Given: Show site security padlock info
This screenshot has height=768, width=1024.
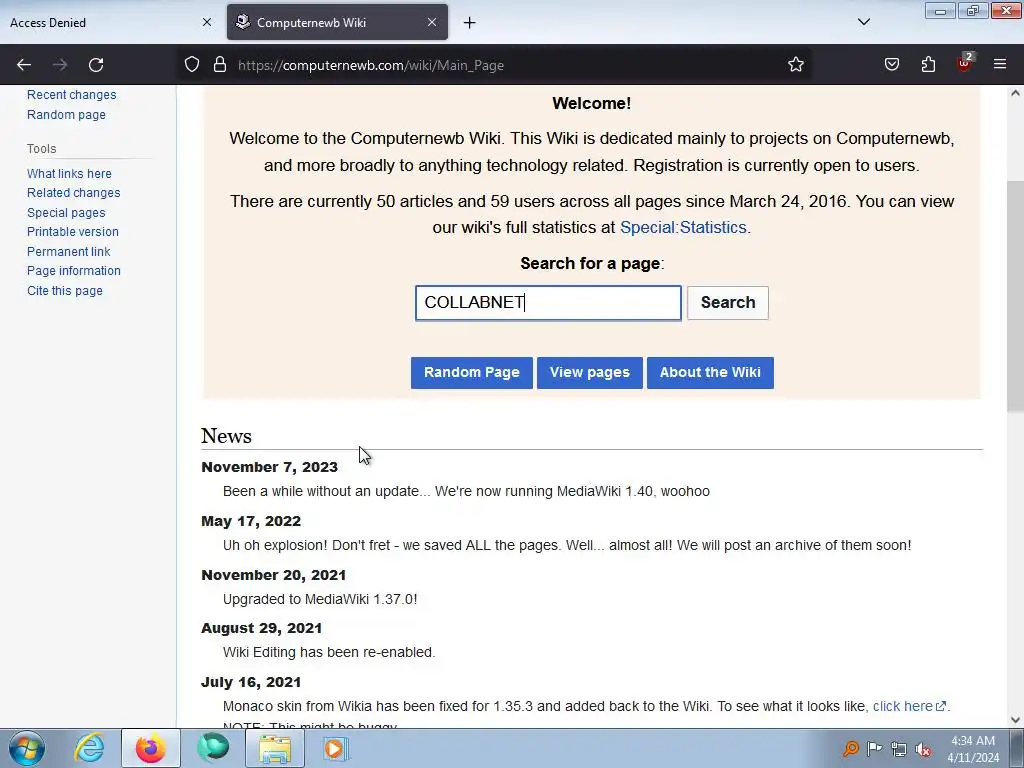Looking at the screenshot, I should click(220, 65).
